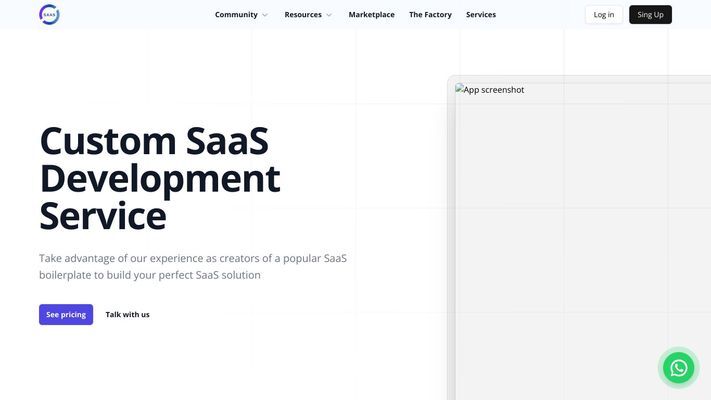Expand the Resources chevron arrow
Viewport: 711px width, 400px height.
[x=329, y=15]
